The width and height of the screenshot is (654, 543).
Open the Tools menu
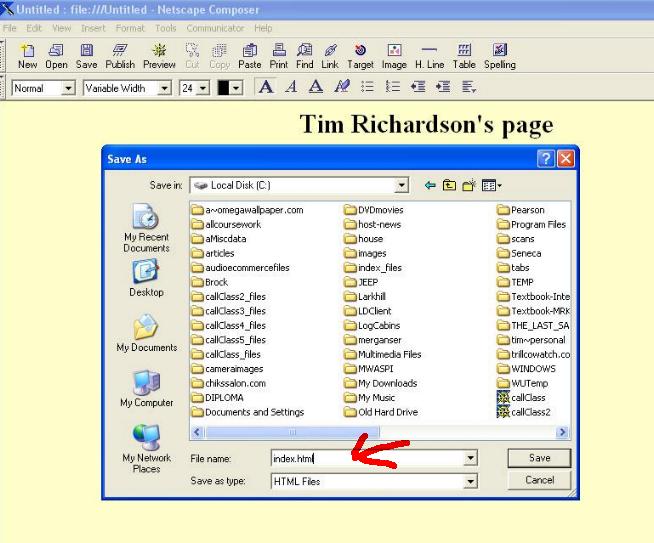click(166, 28)
